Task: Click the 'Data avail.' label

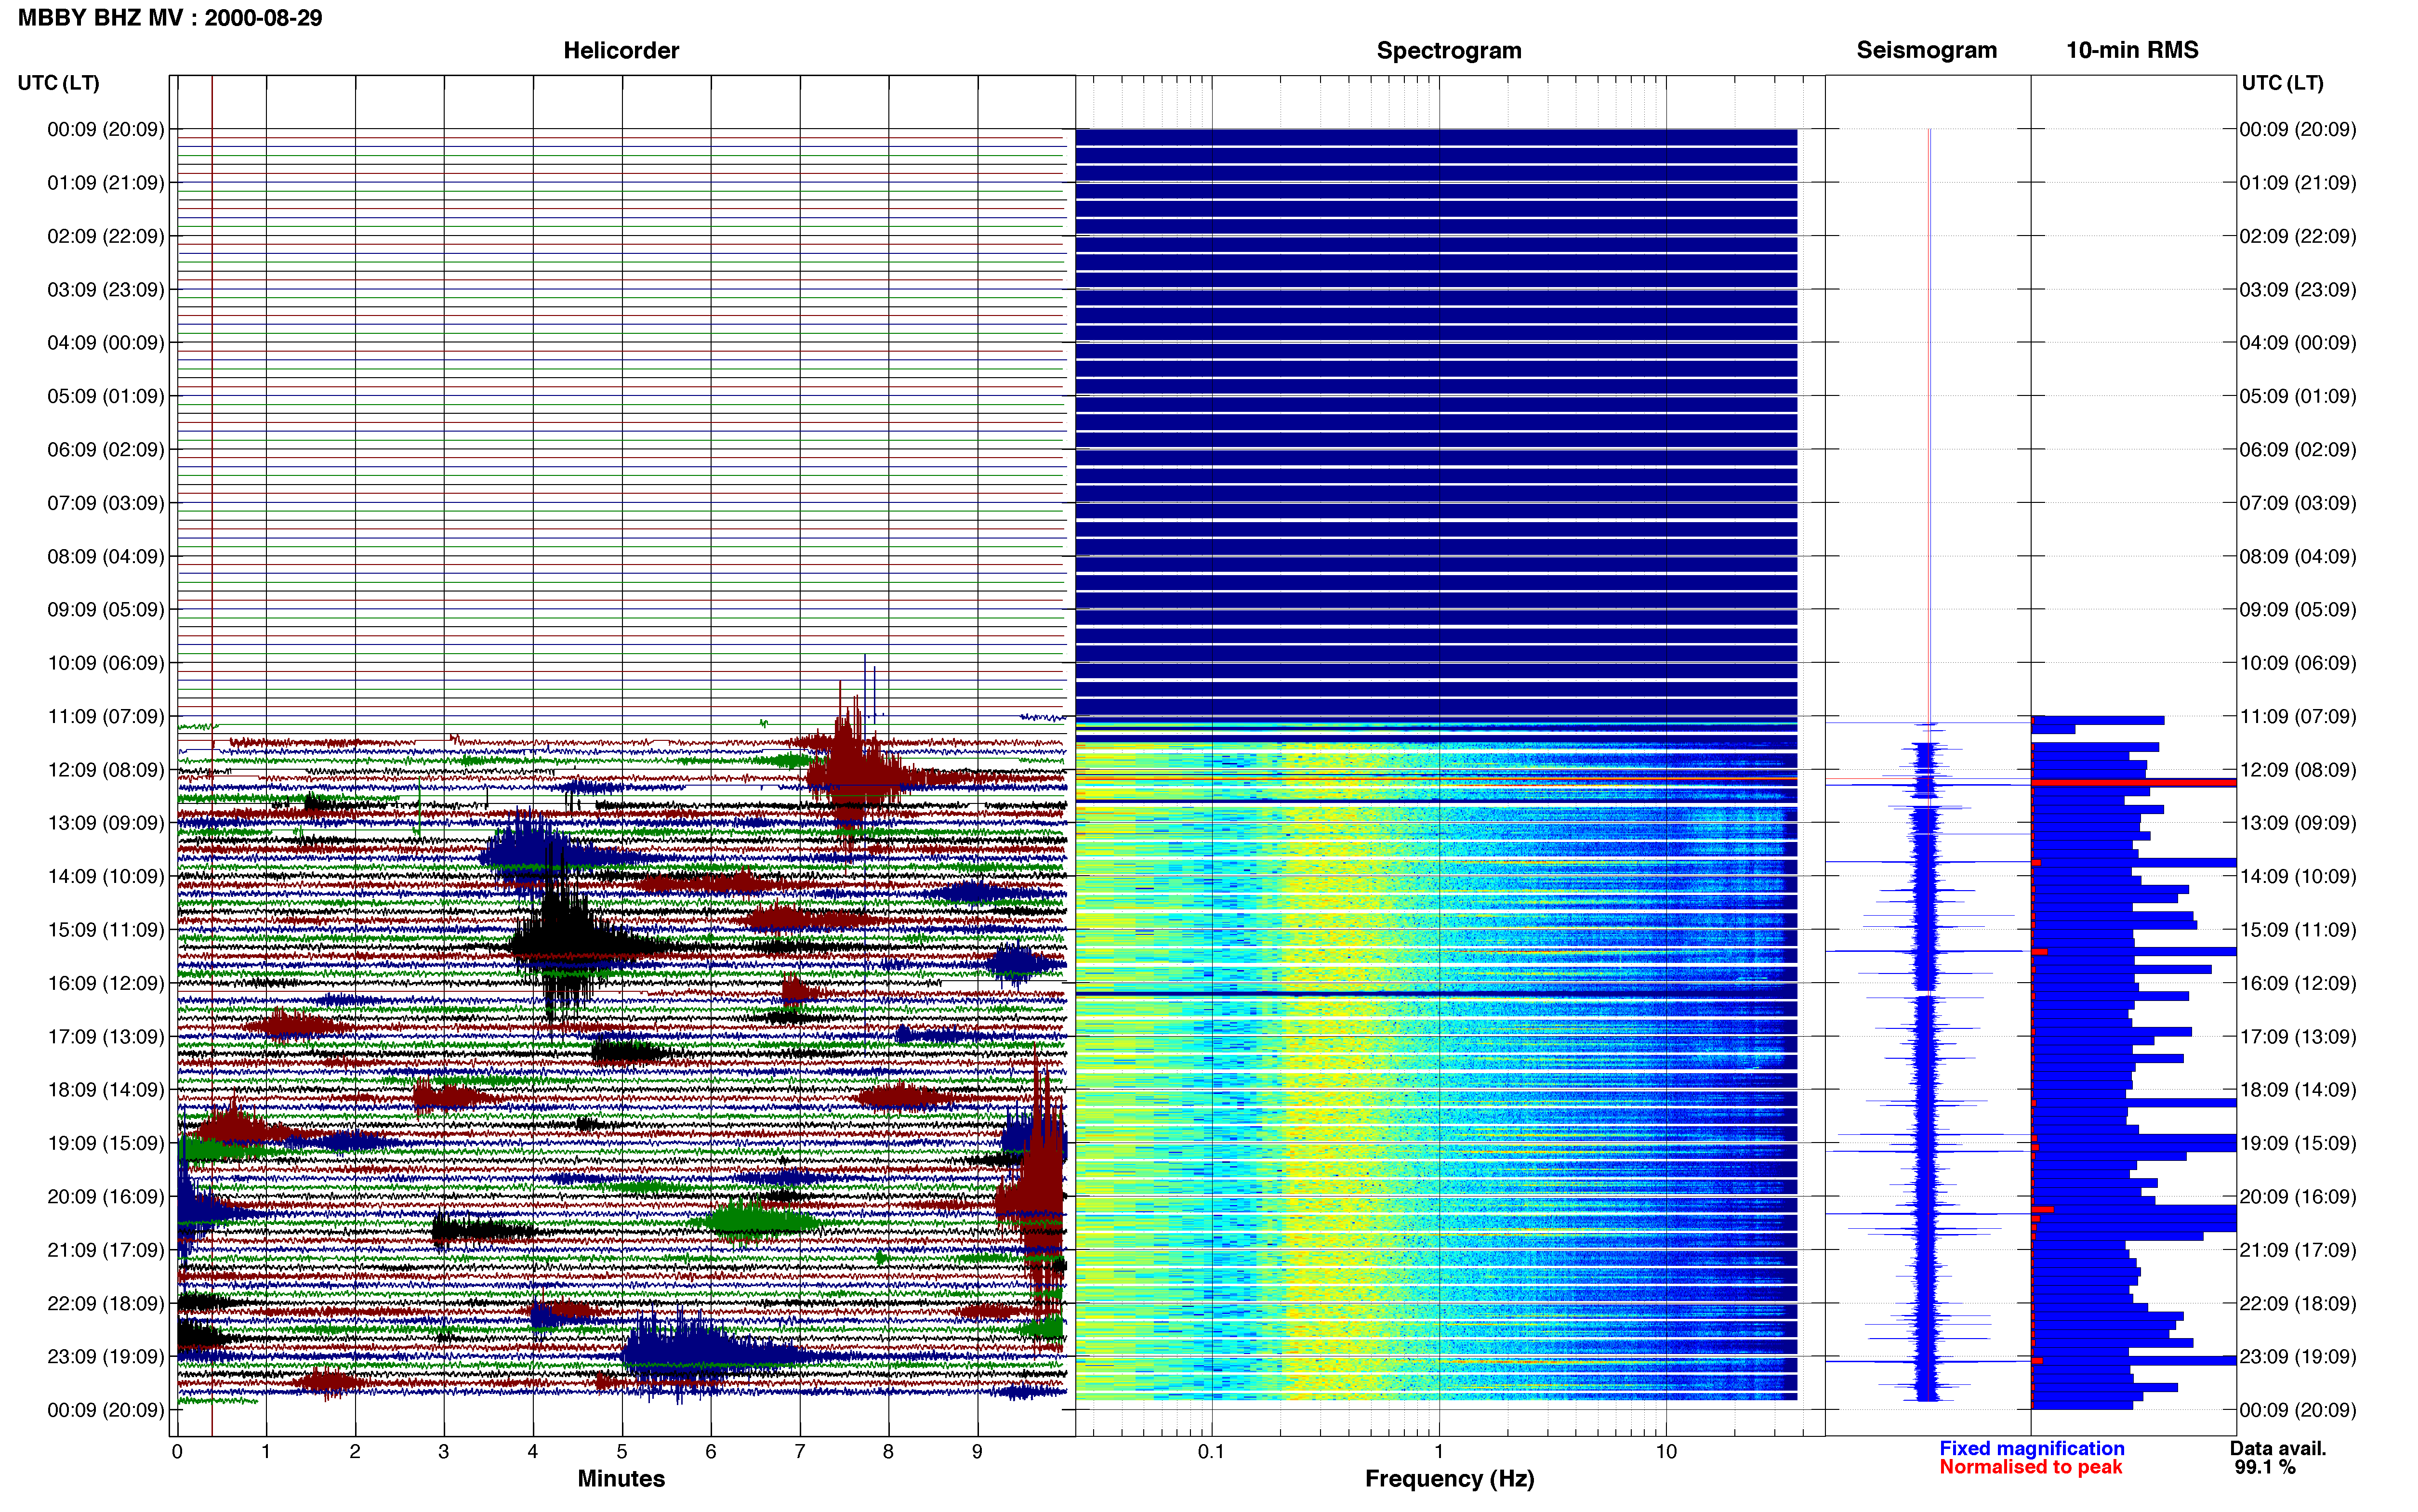Action: point(2278,1449)
